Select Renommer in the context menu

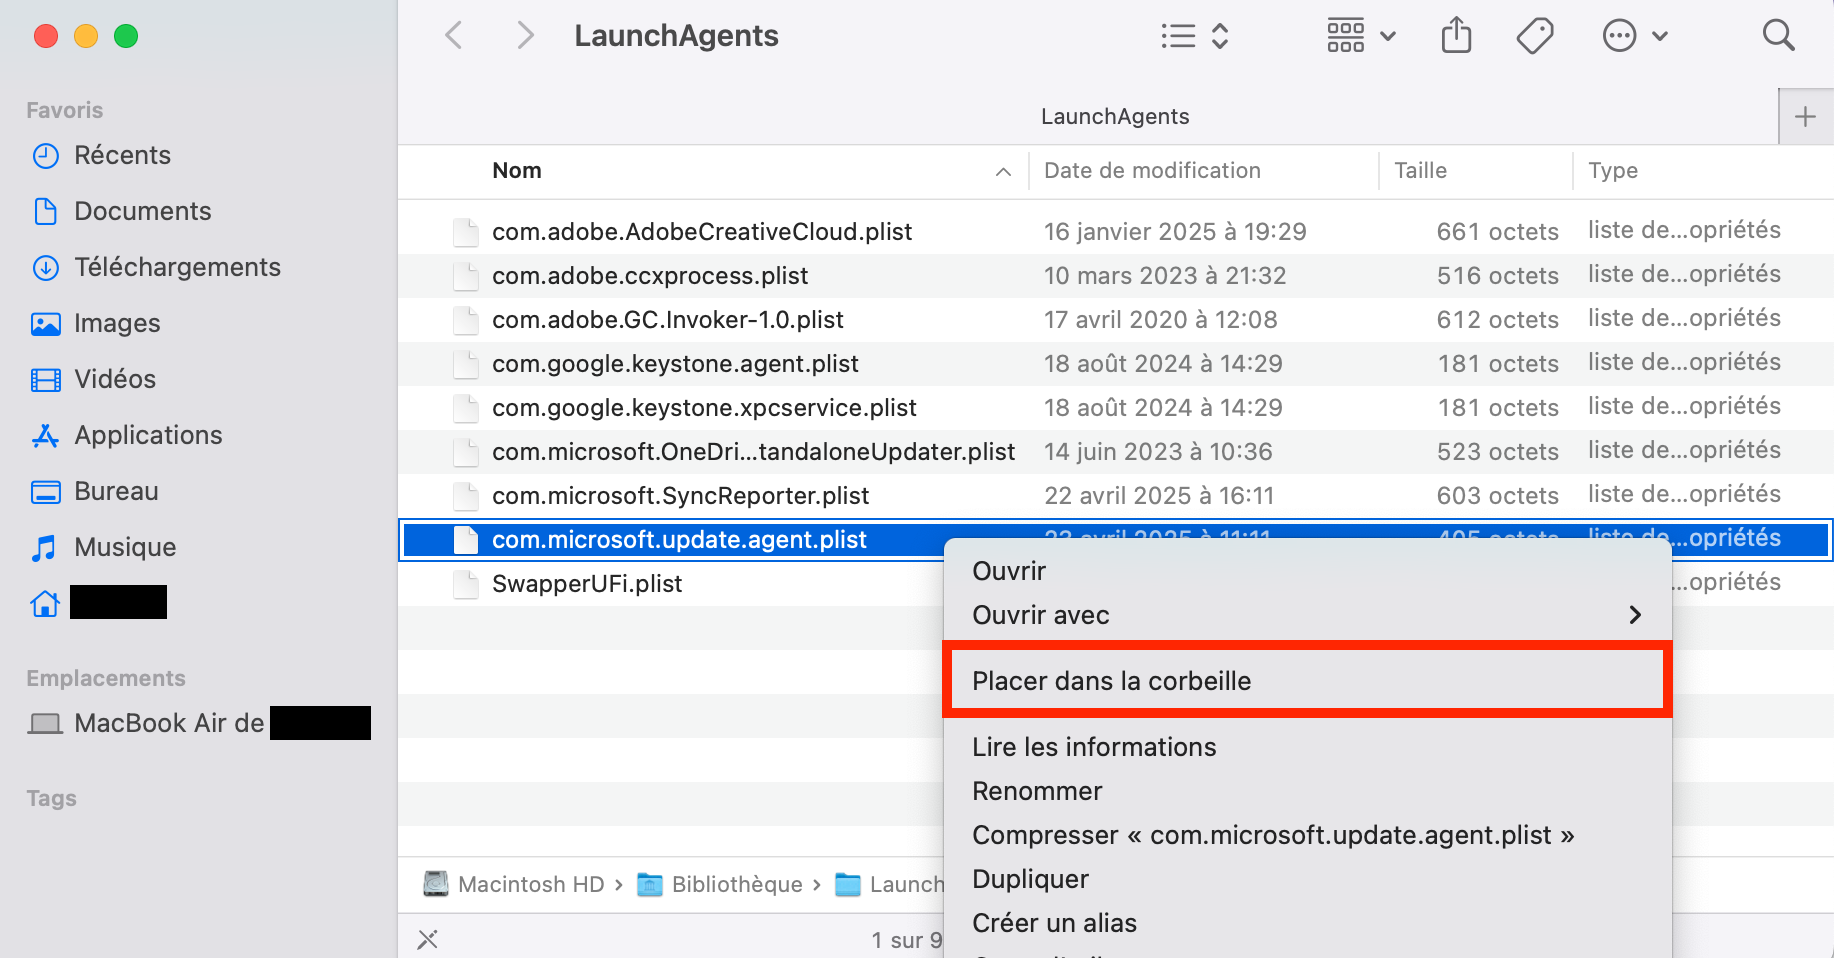click(x=1037, y=790)
